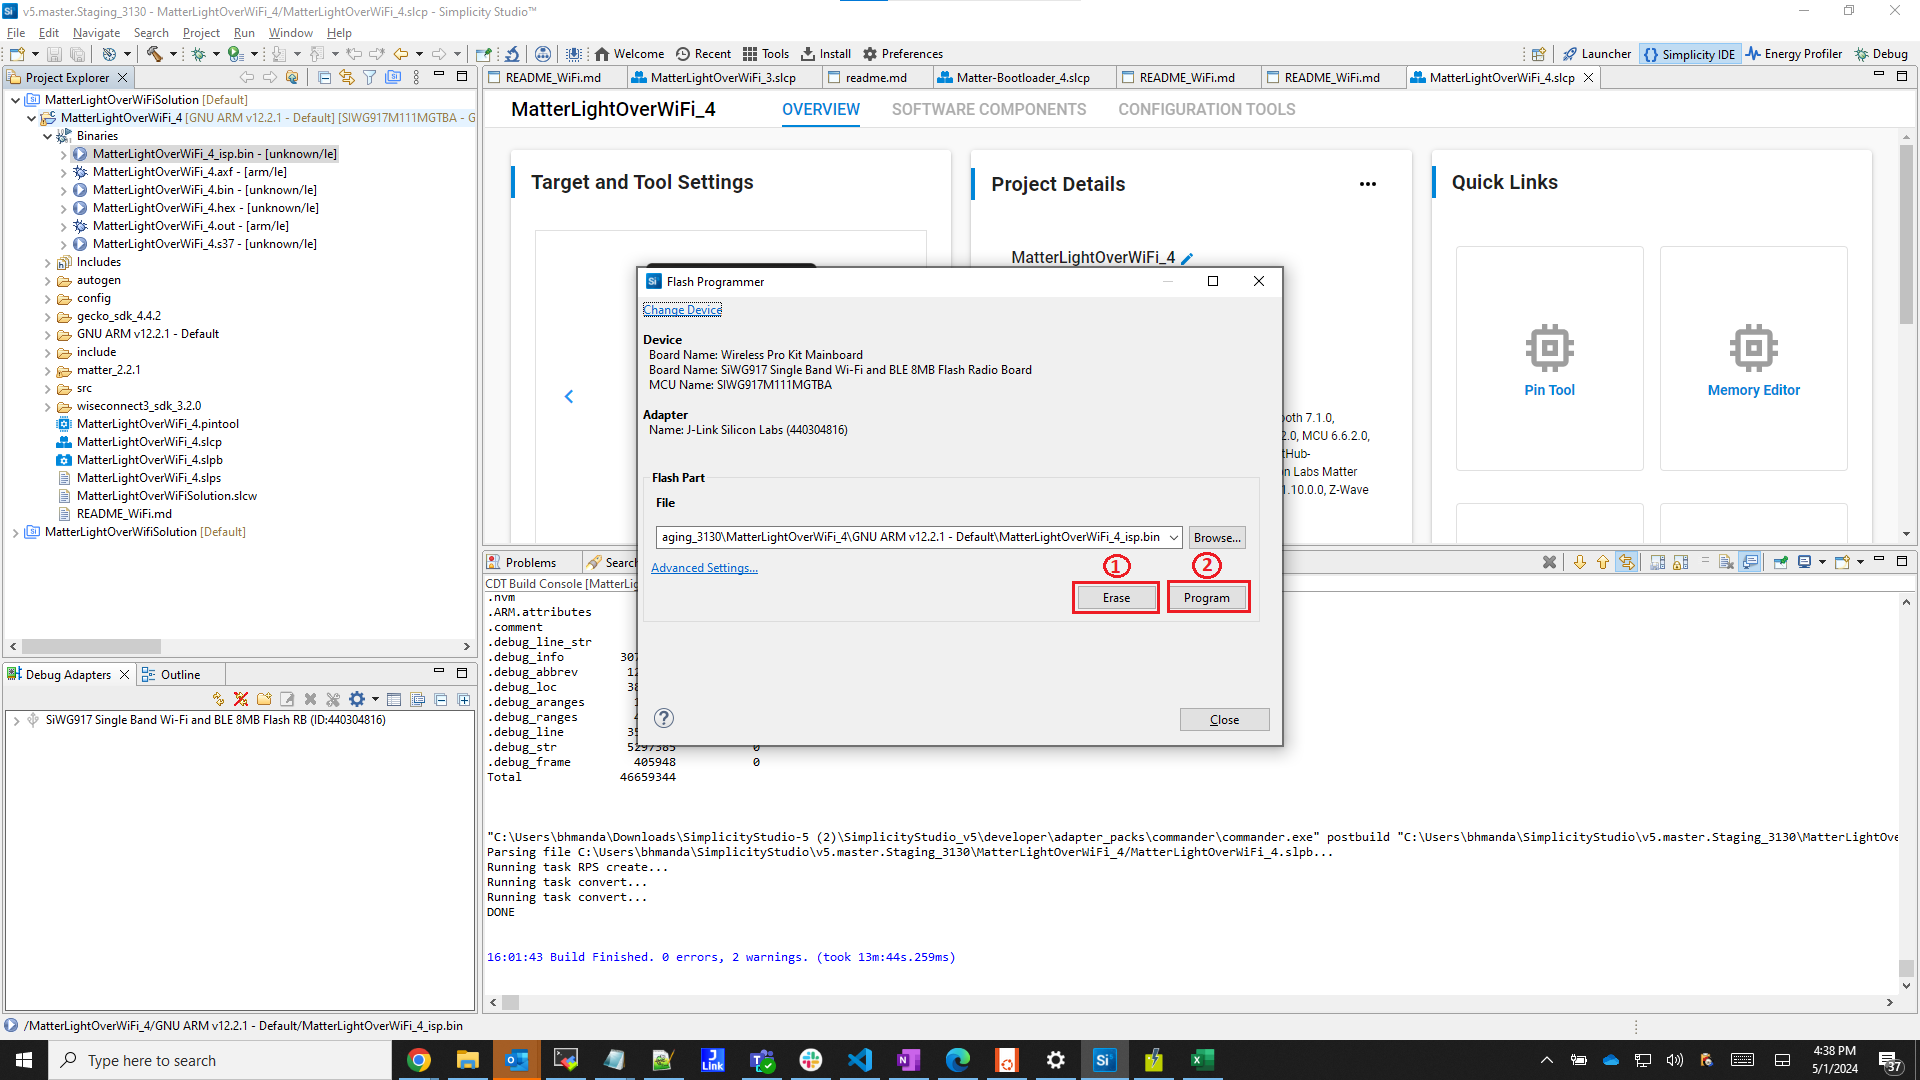Click the pencil edit icon beside project name

click(1187, 258)
